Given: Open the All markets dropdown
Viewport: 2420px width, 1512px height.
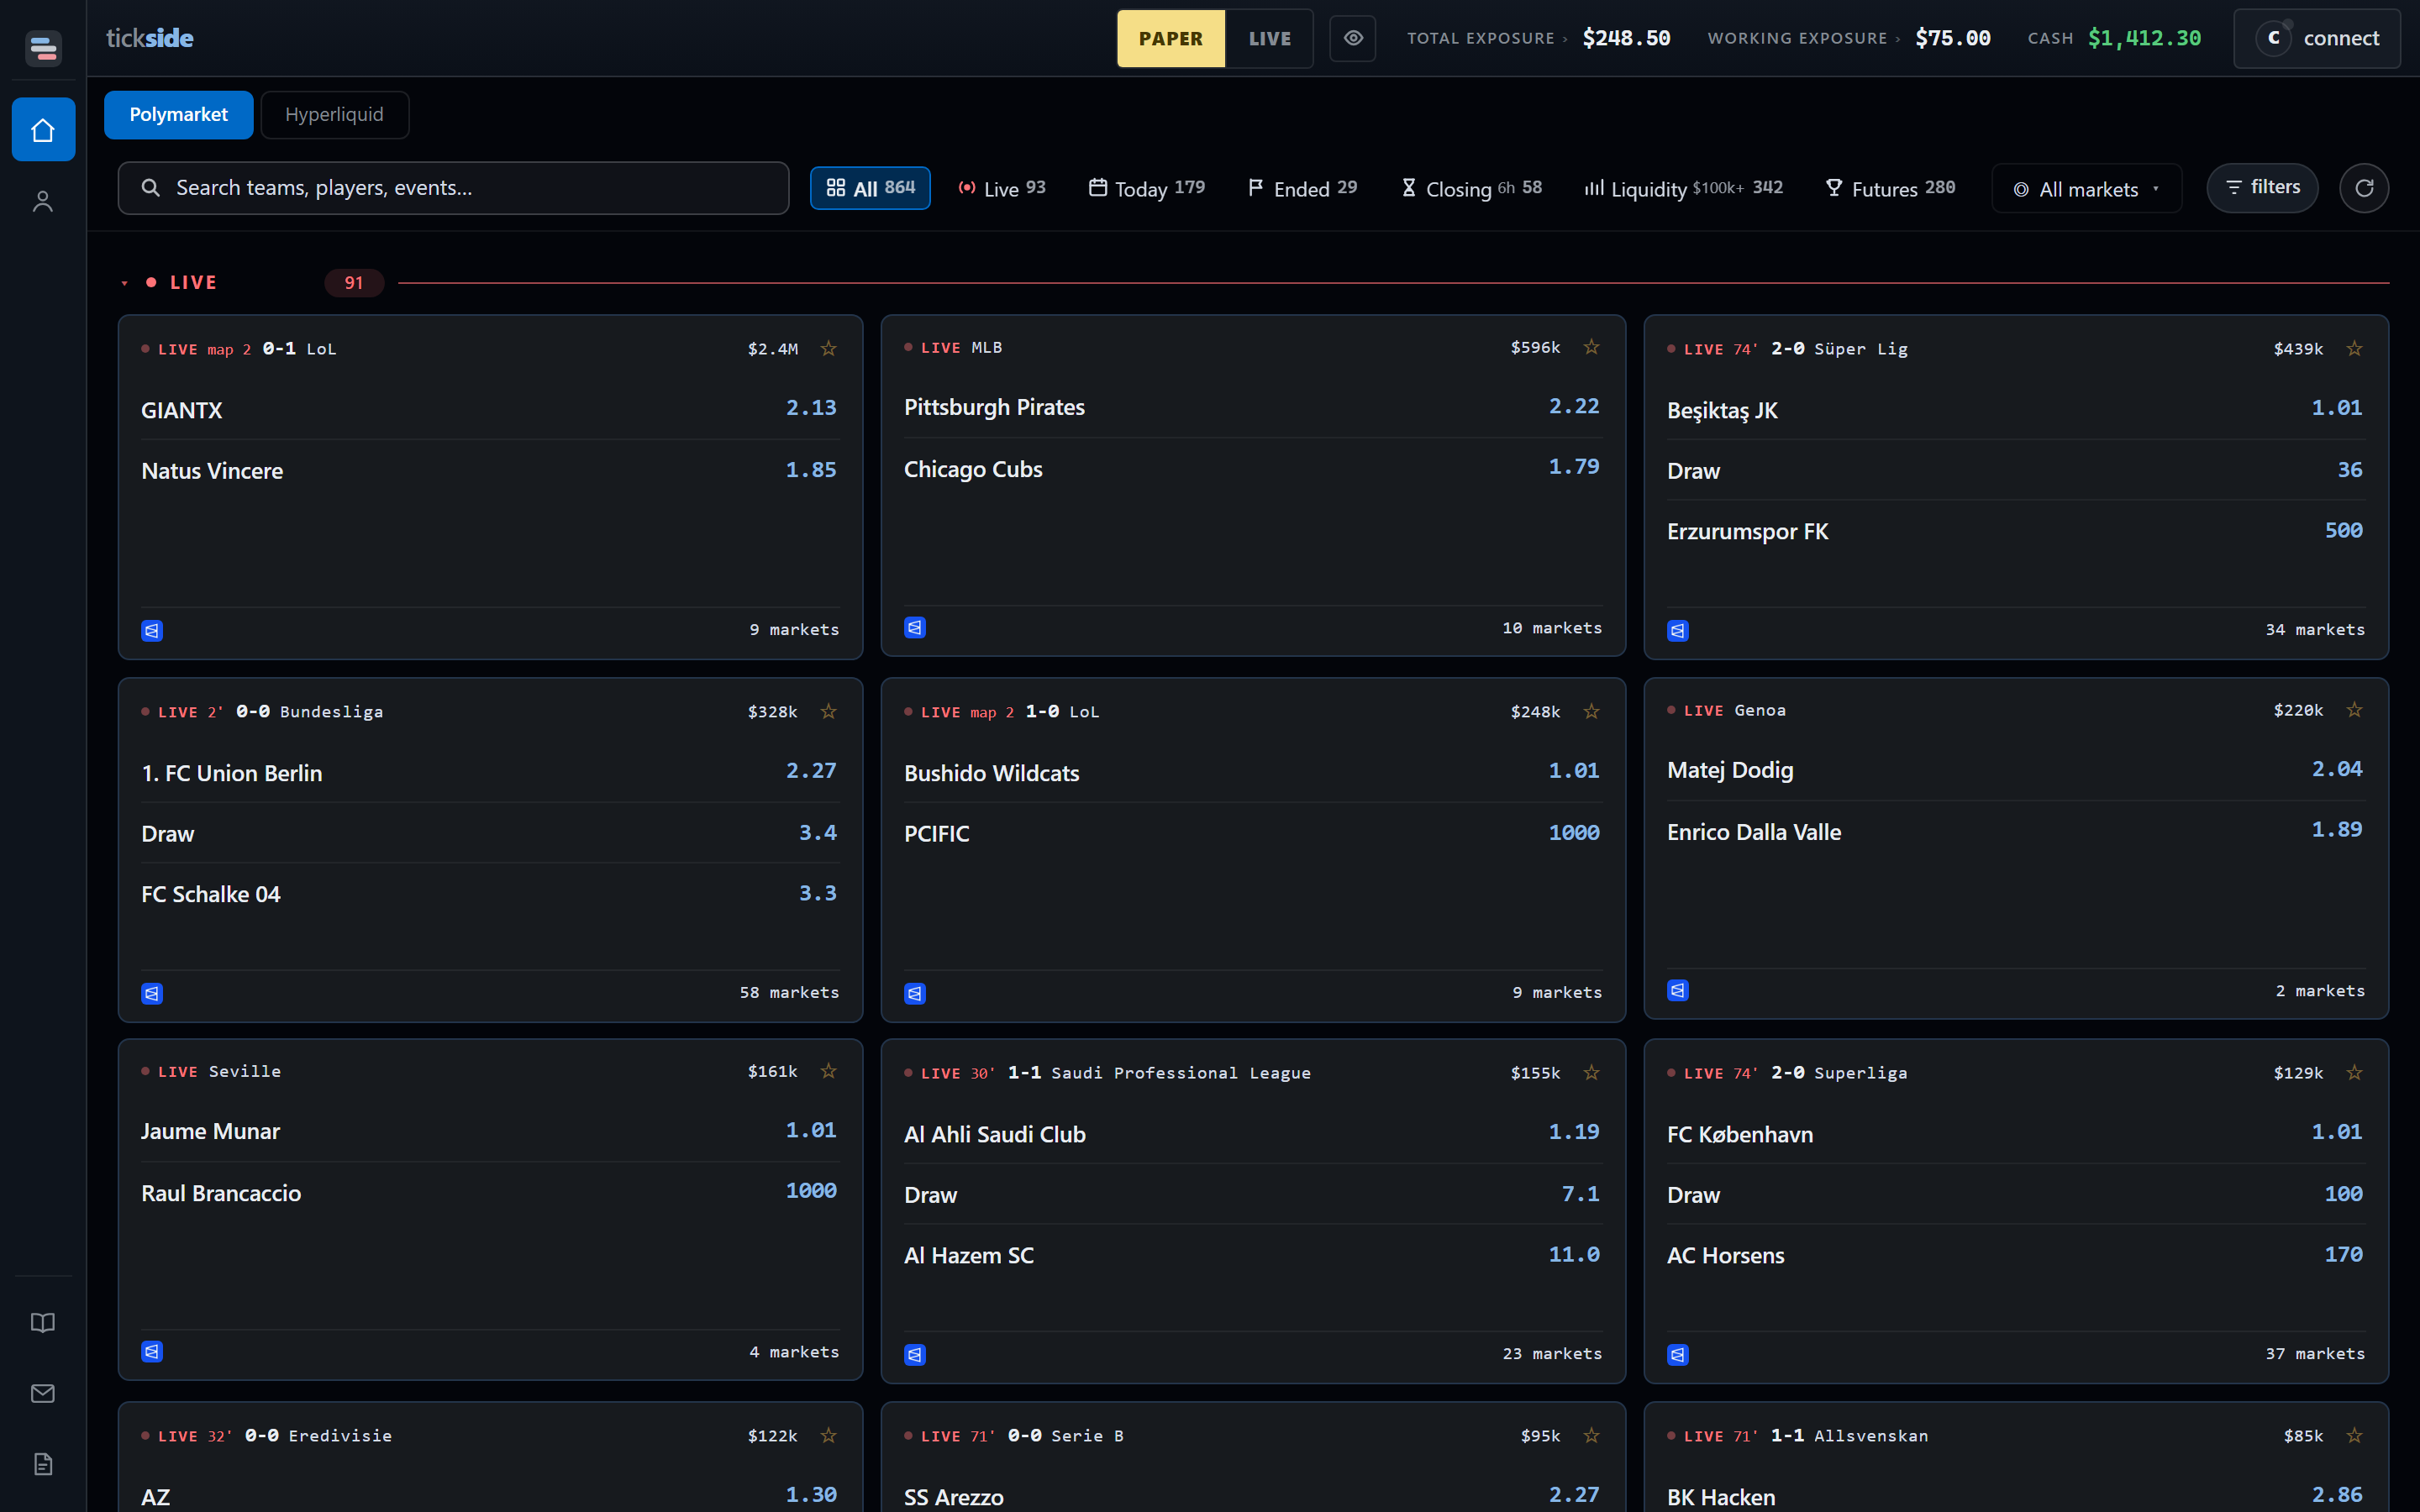Looking at the screenshot, I should (x=2087, y=189).
